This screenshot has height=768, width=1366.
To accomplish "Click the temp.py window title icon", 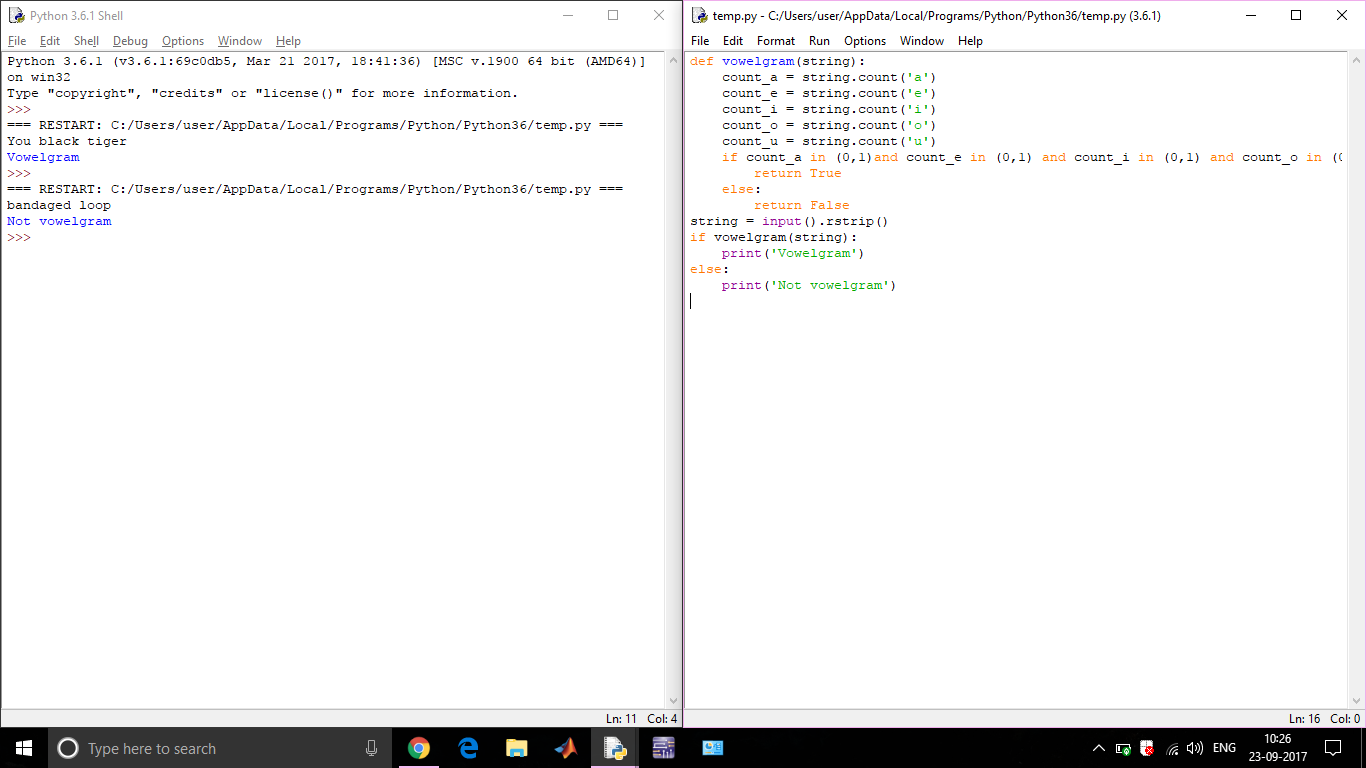I will coord(699,16).
